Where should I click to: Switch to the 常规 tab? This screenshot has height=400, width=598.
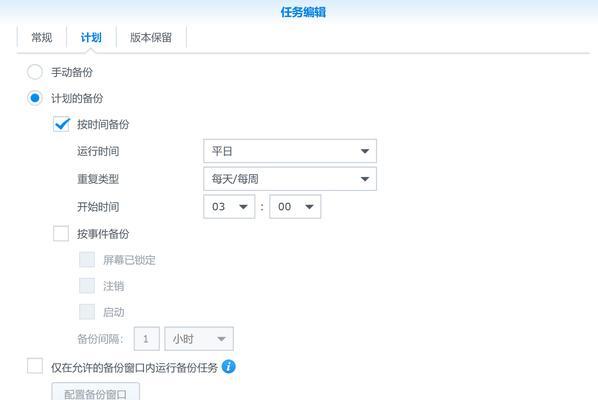click(42, 37)
